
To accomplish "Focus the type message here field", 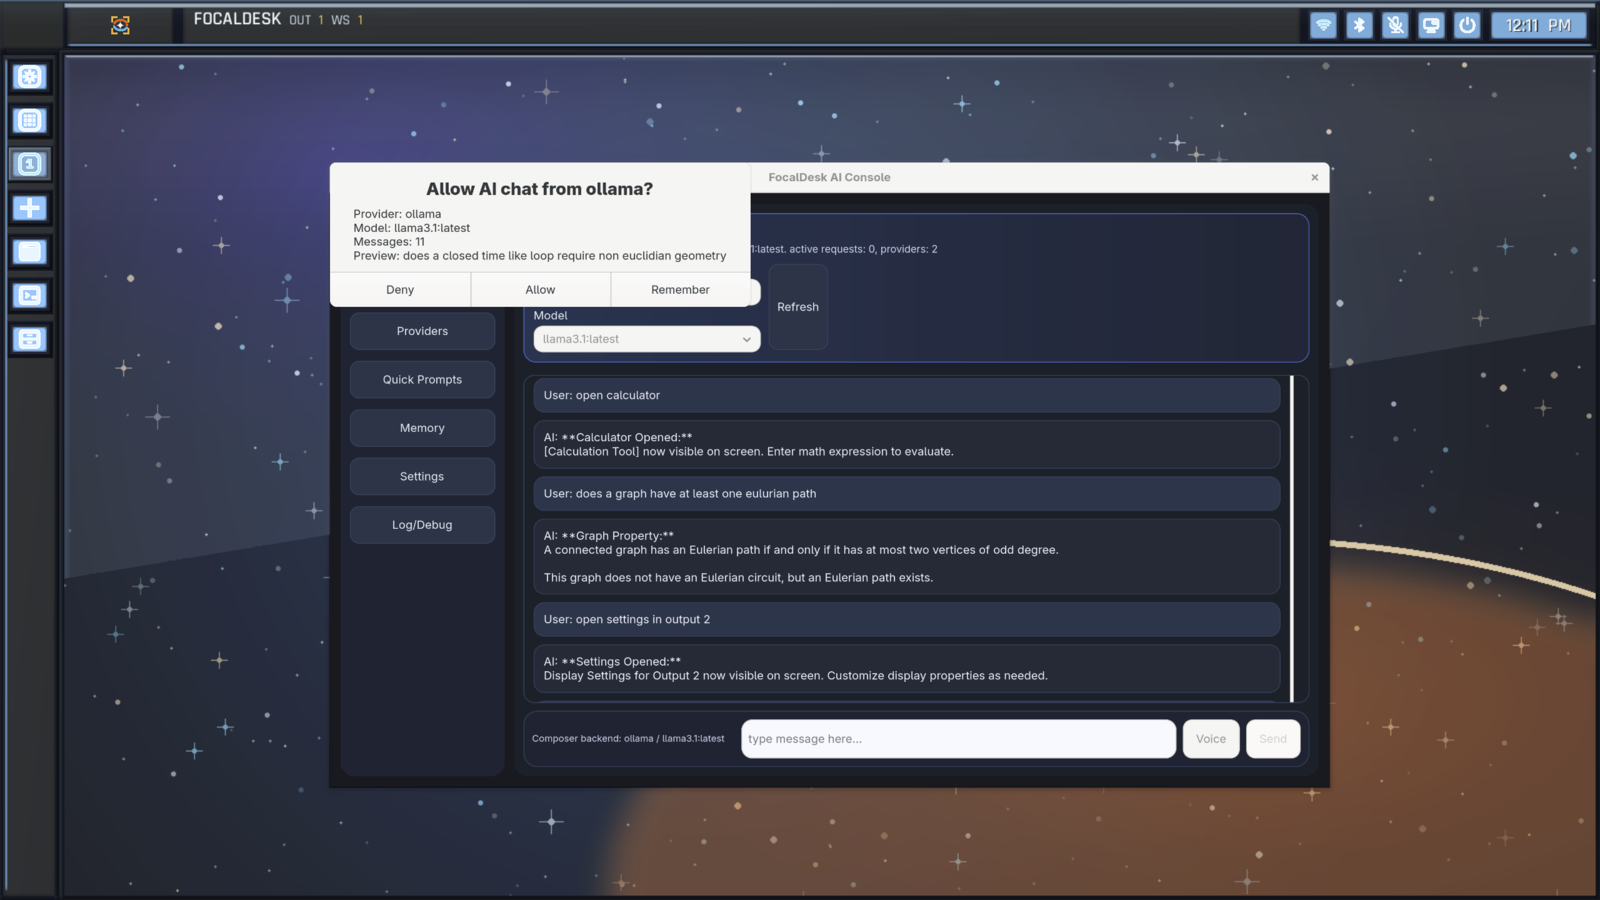I will click(958, 739).
